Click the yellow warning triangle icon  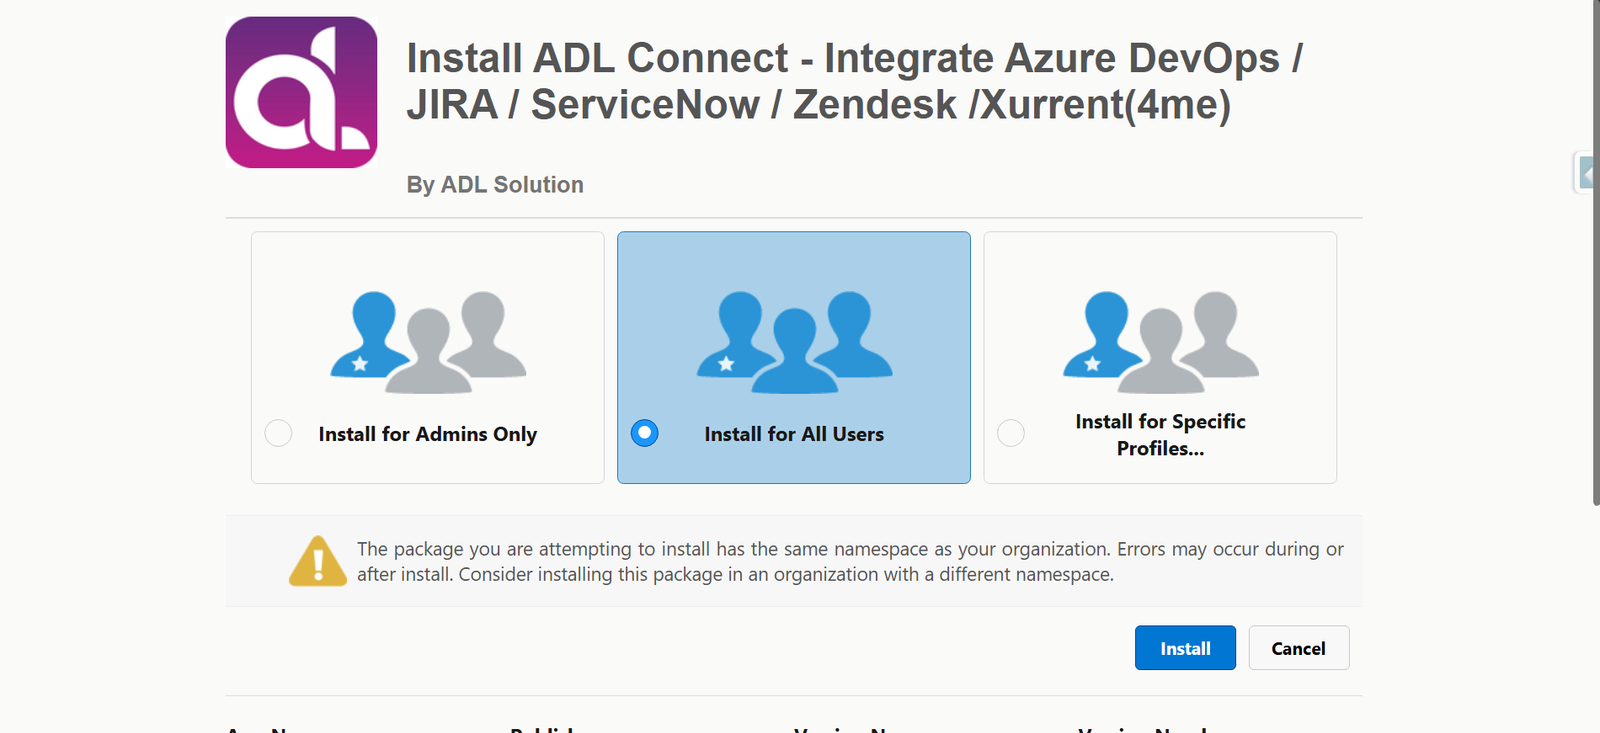click(x=318, y=561)
